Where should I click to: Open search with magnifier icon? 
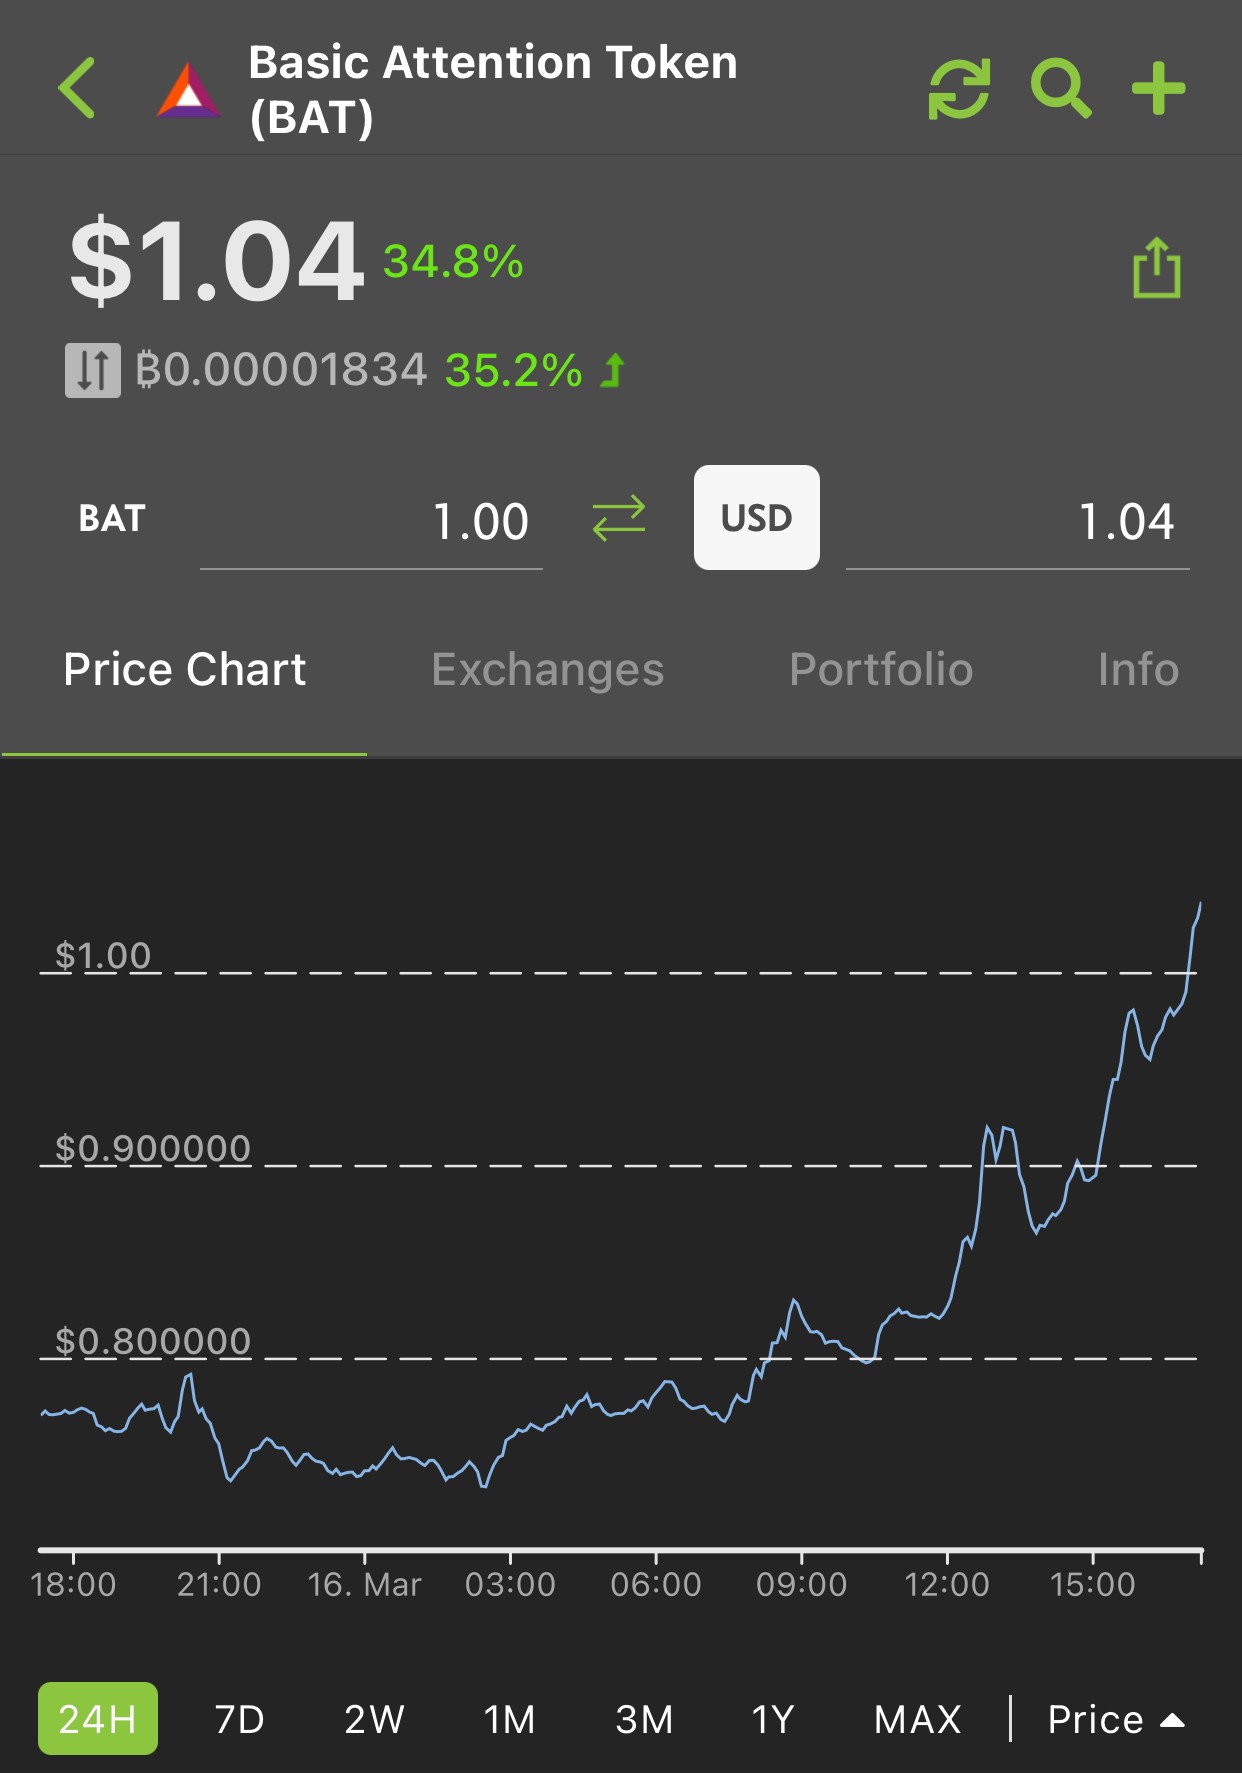[1061, 89]
